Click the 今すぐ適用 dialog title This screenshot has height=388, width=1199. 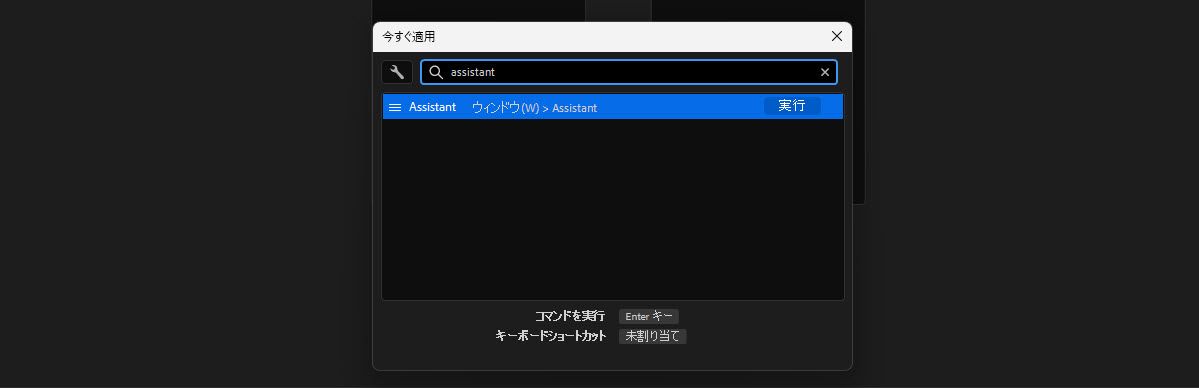coord(409,37)
